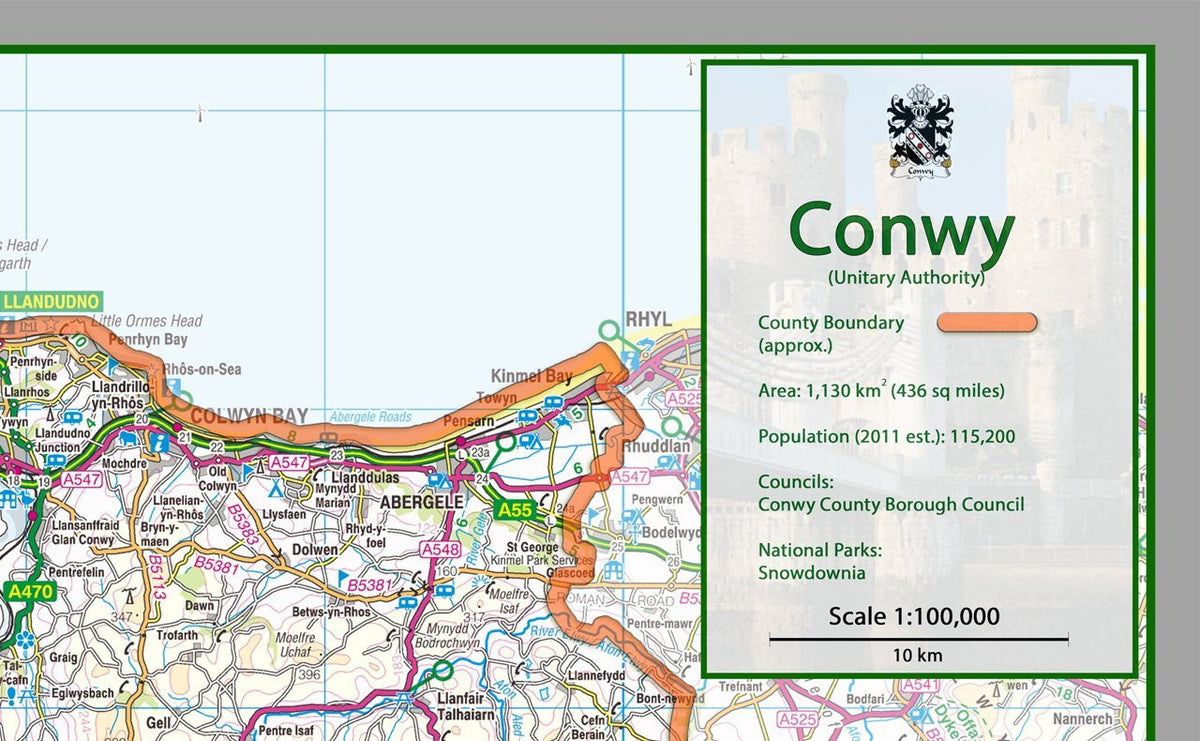The image size is (1200, 741).
Task: Click the blue tourist information icon near Colwyn Bay
Action: (158, 444)
